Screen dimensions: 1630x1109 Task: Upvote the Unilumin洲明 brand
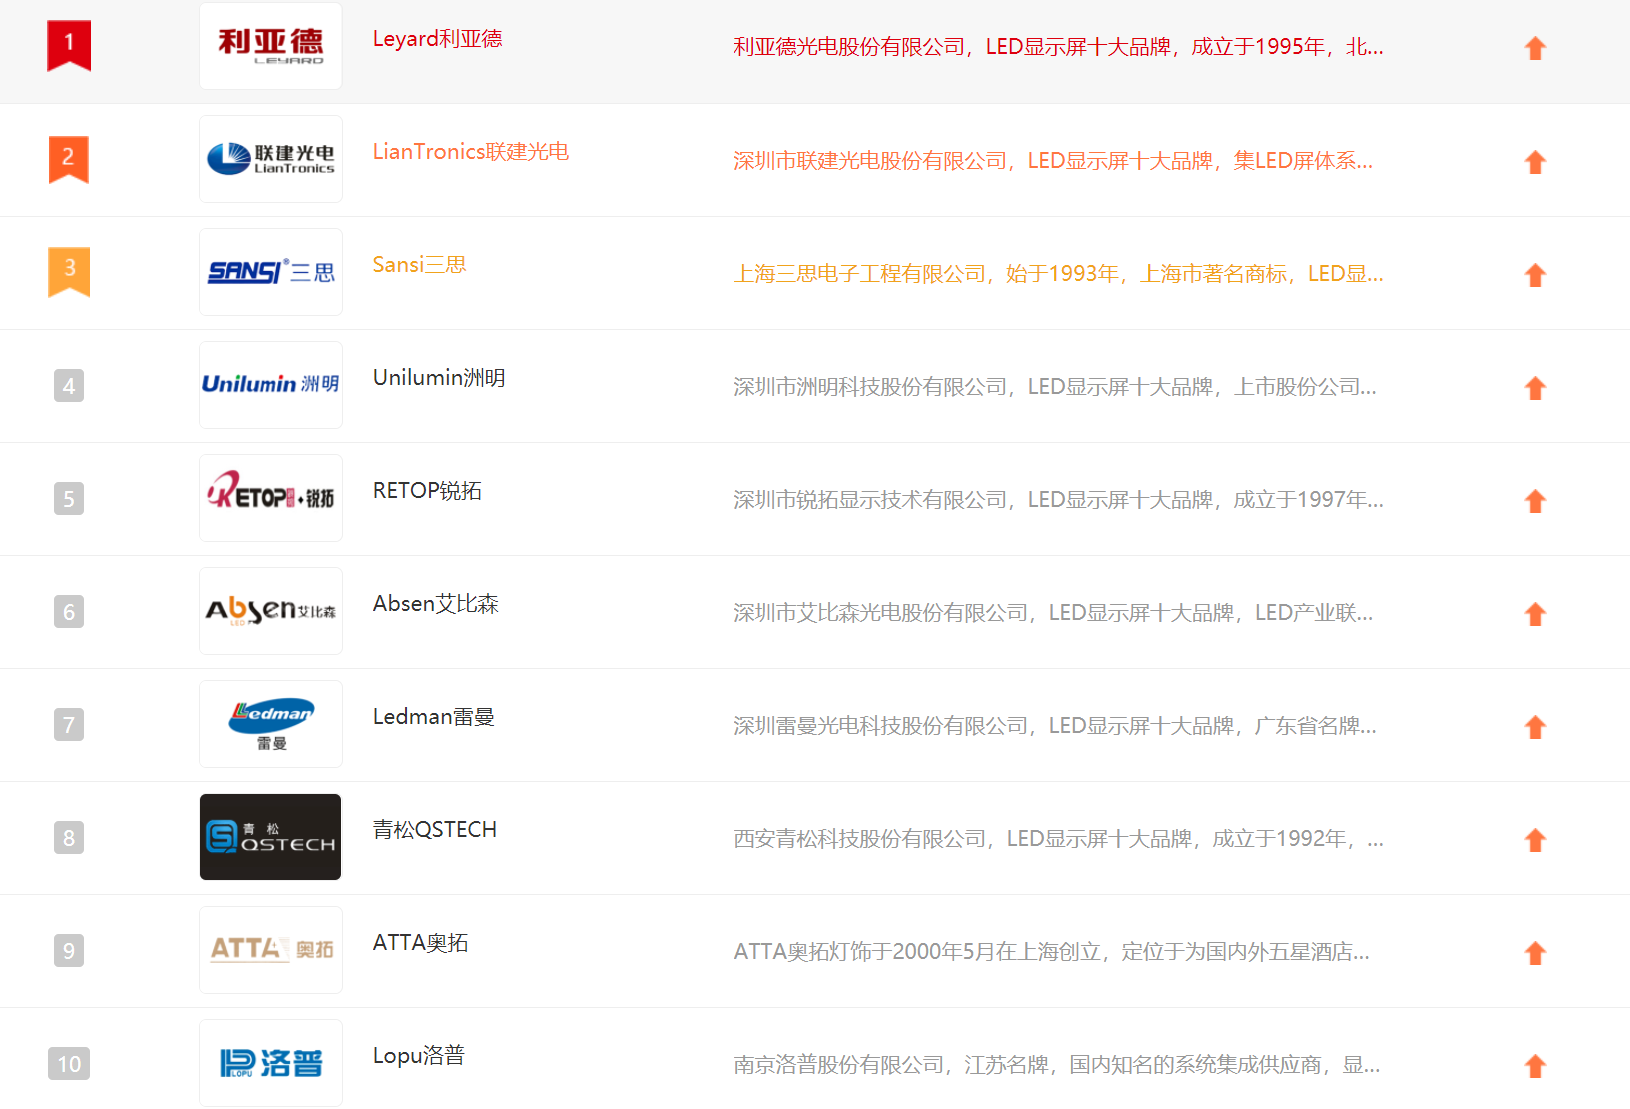click(1535, 388)
